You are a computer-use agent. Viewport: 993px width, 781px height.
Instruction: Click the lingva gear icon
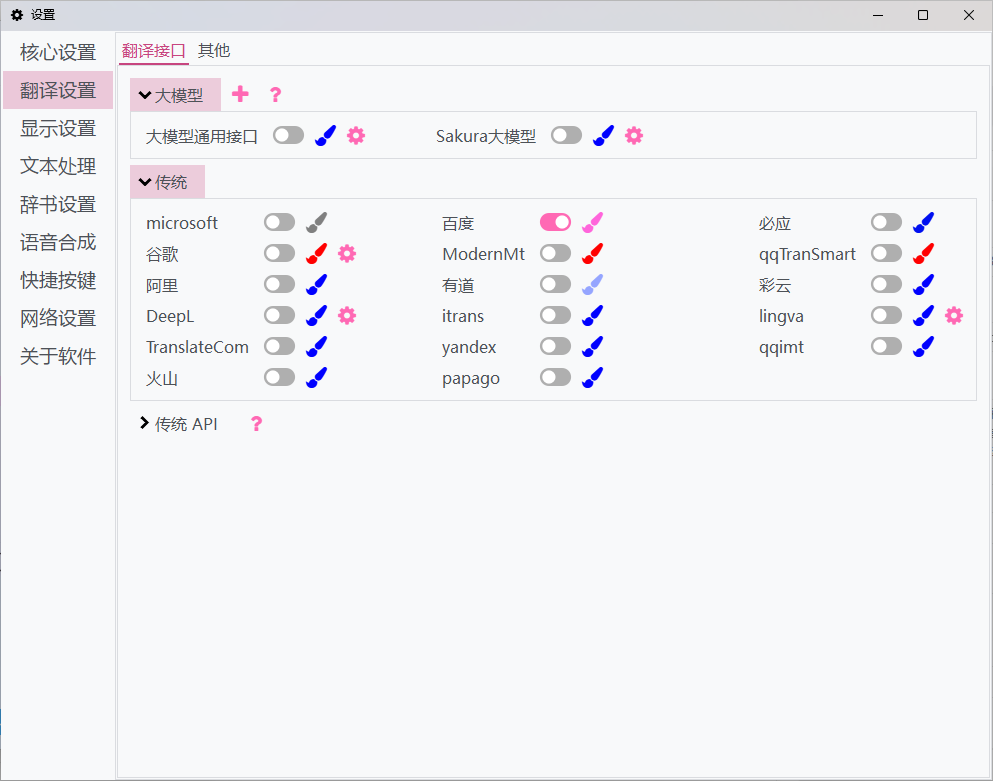coord(954,315)
